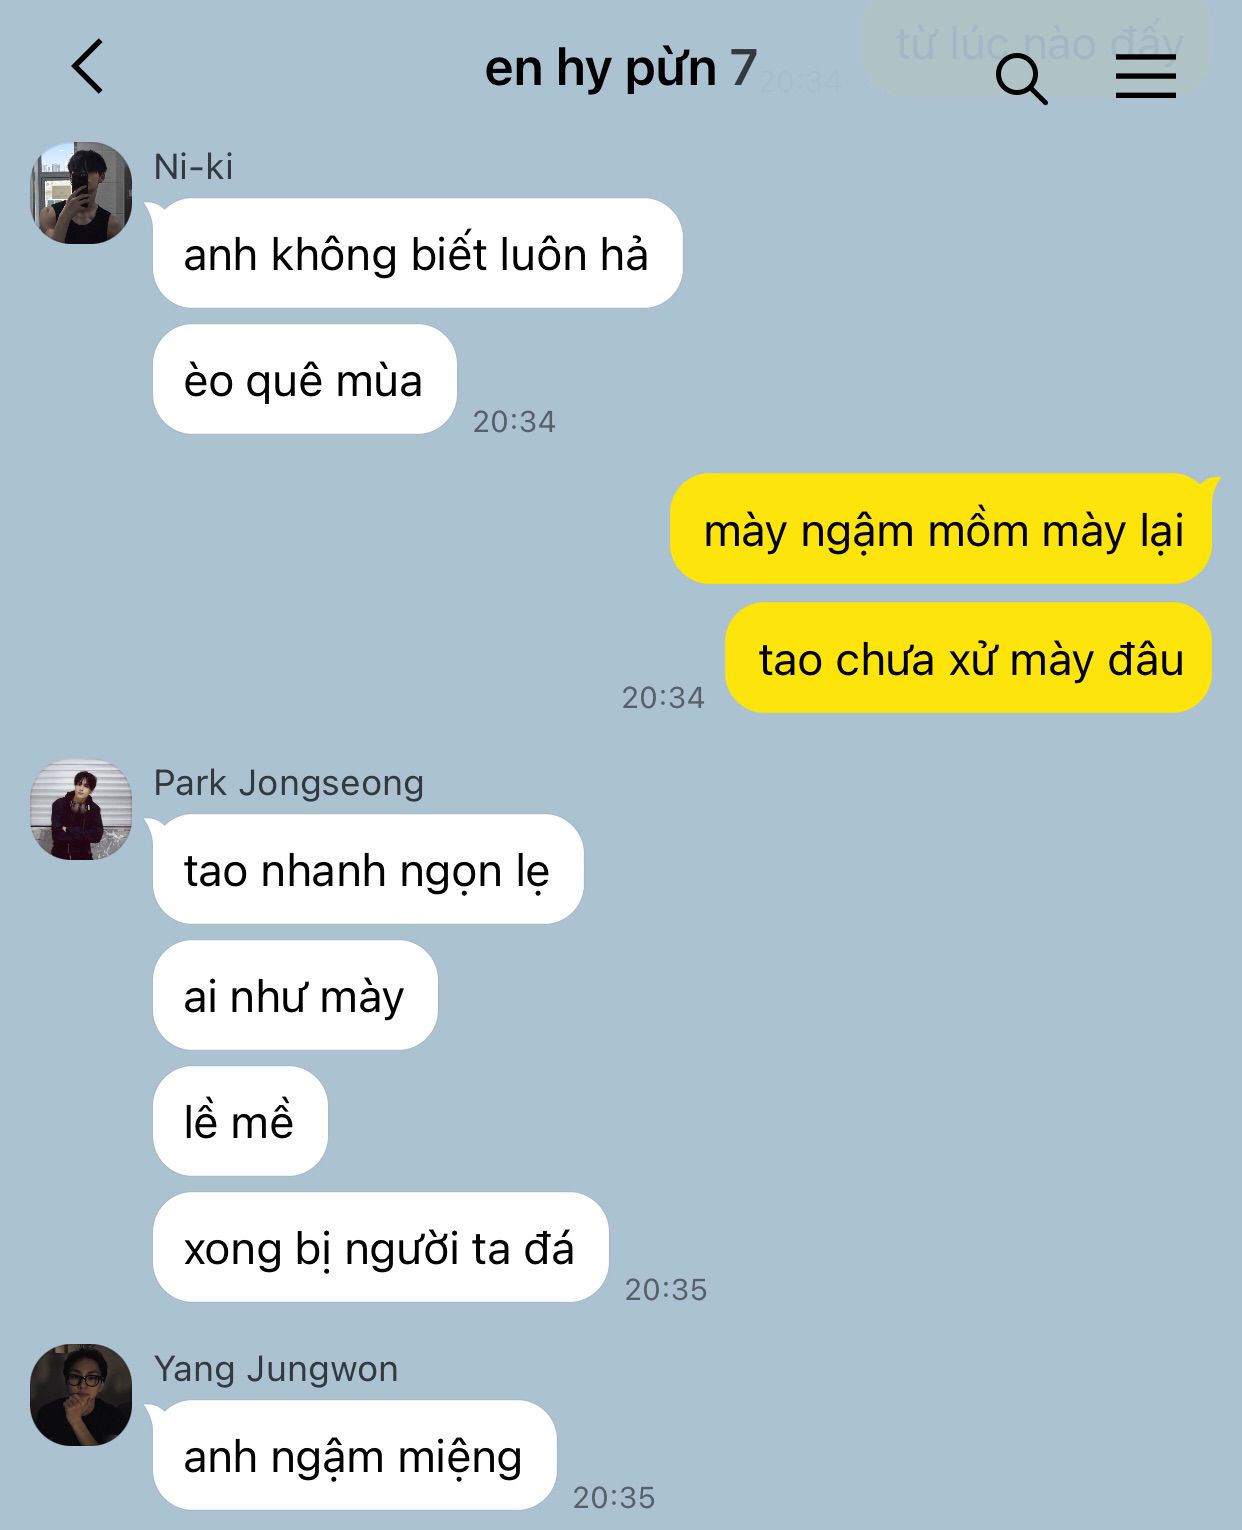This screenshot has height=1530, width=1242.
Task: Select message 'lề mề'
Action: point(240,1122)
